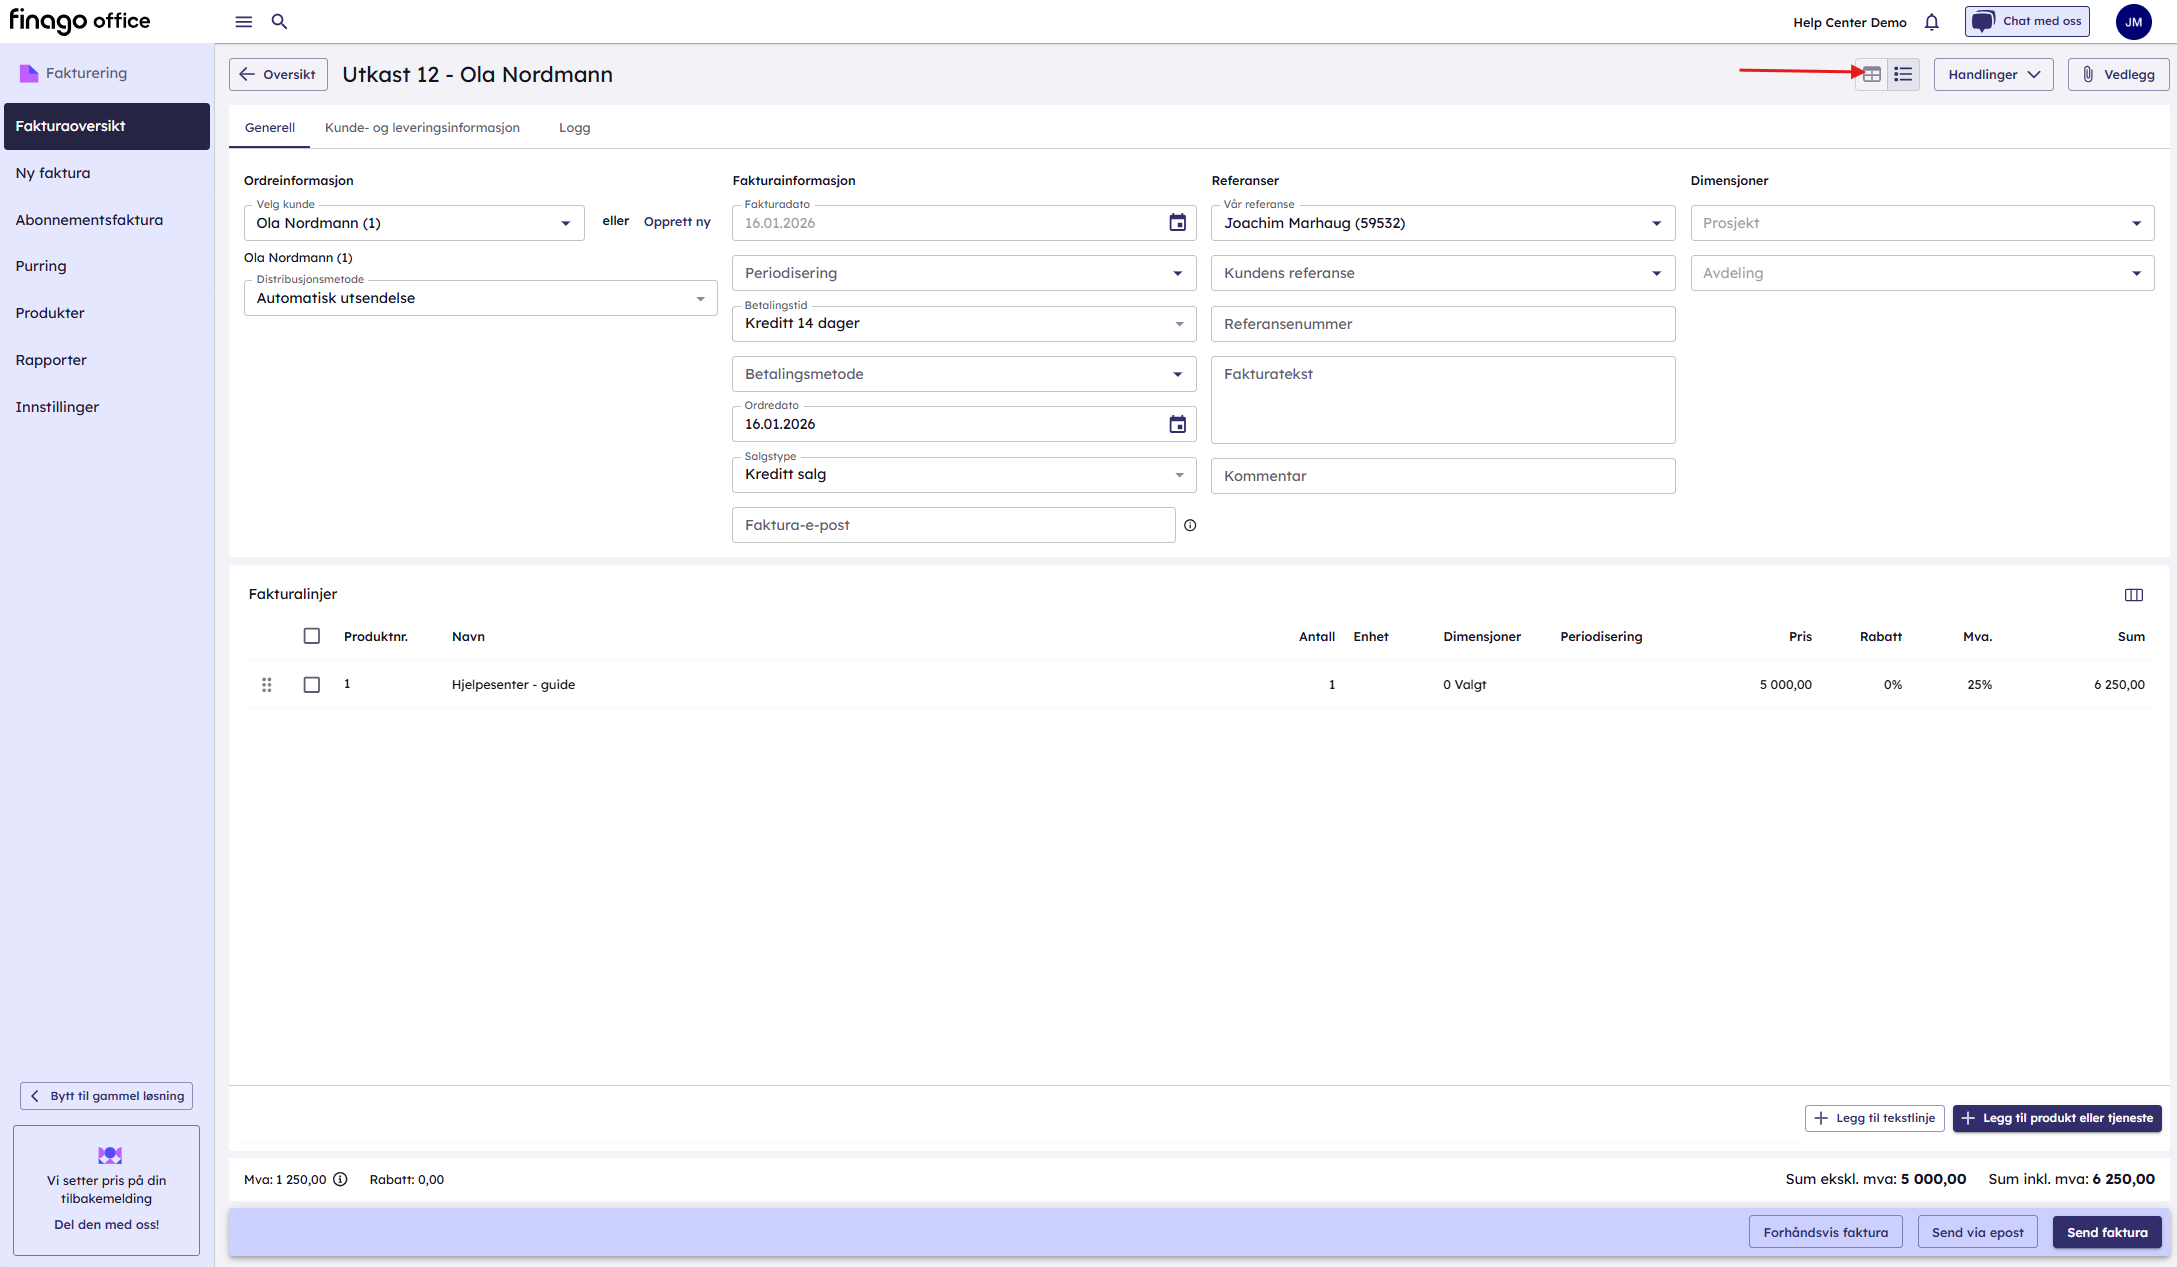Image resolution: width=2177 pixels, height=1267 pixels.
Task: Open Produkter in the sidebar
Action: [50, 313]
